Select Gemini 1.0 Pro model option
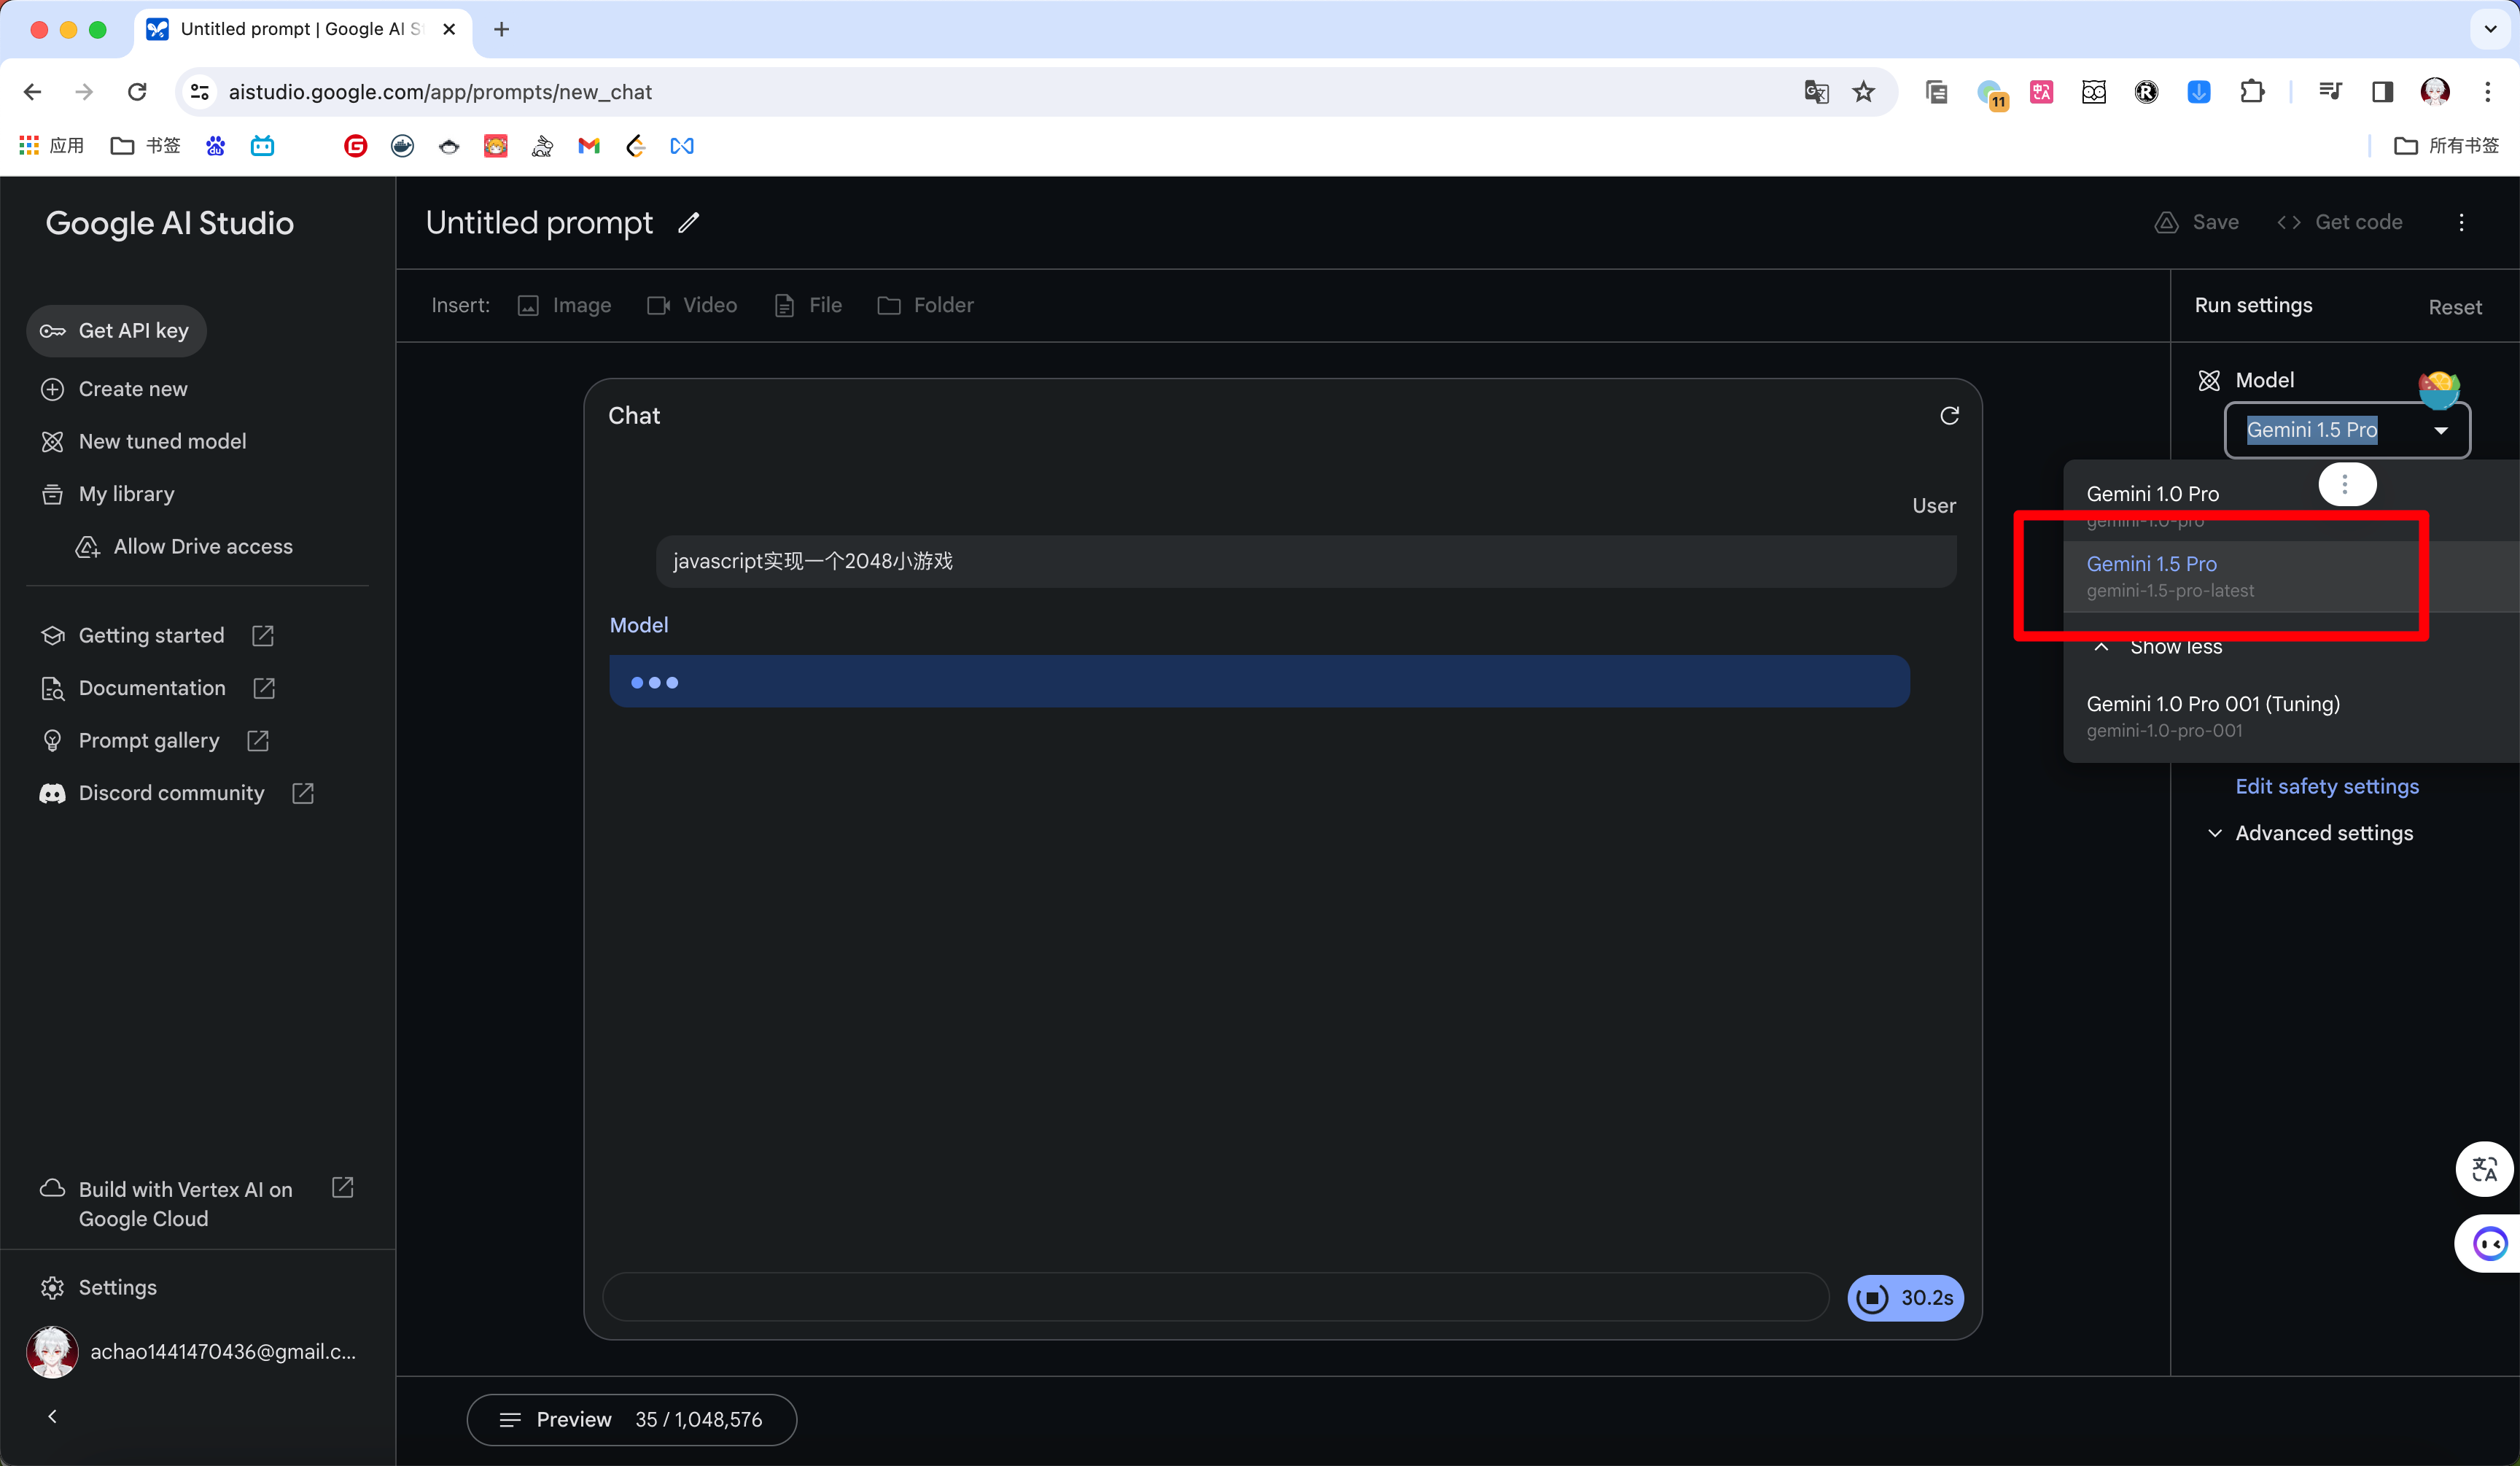This screenshot has height=1466, width=2520. 2153,494
